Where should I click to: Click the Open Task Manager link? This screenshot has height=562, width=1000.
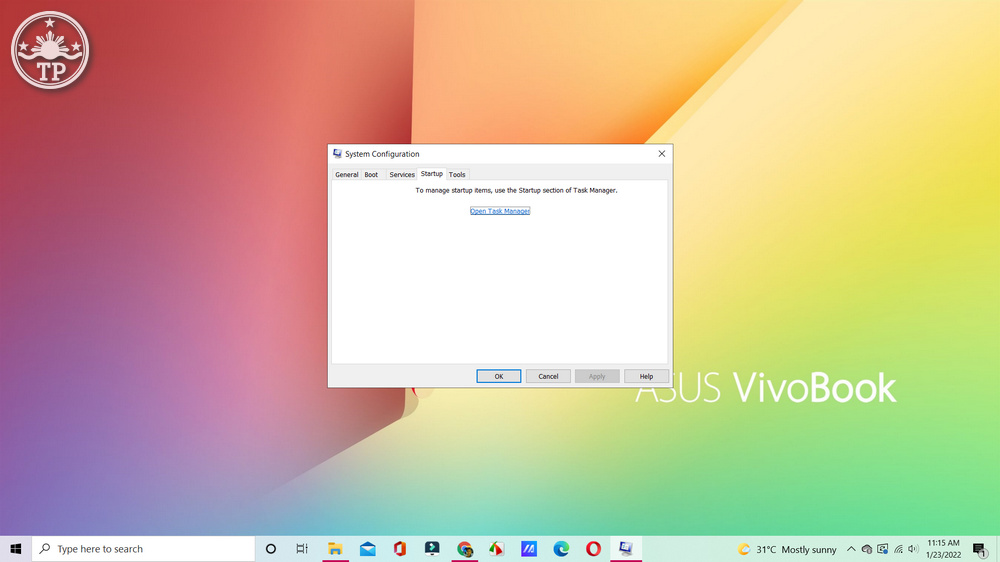coord(500,211)
